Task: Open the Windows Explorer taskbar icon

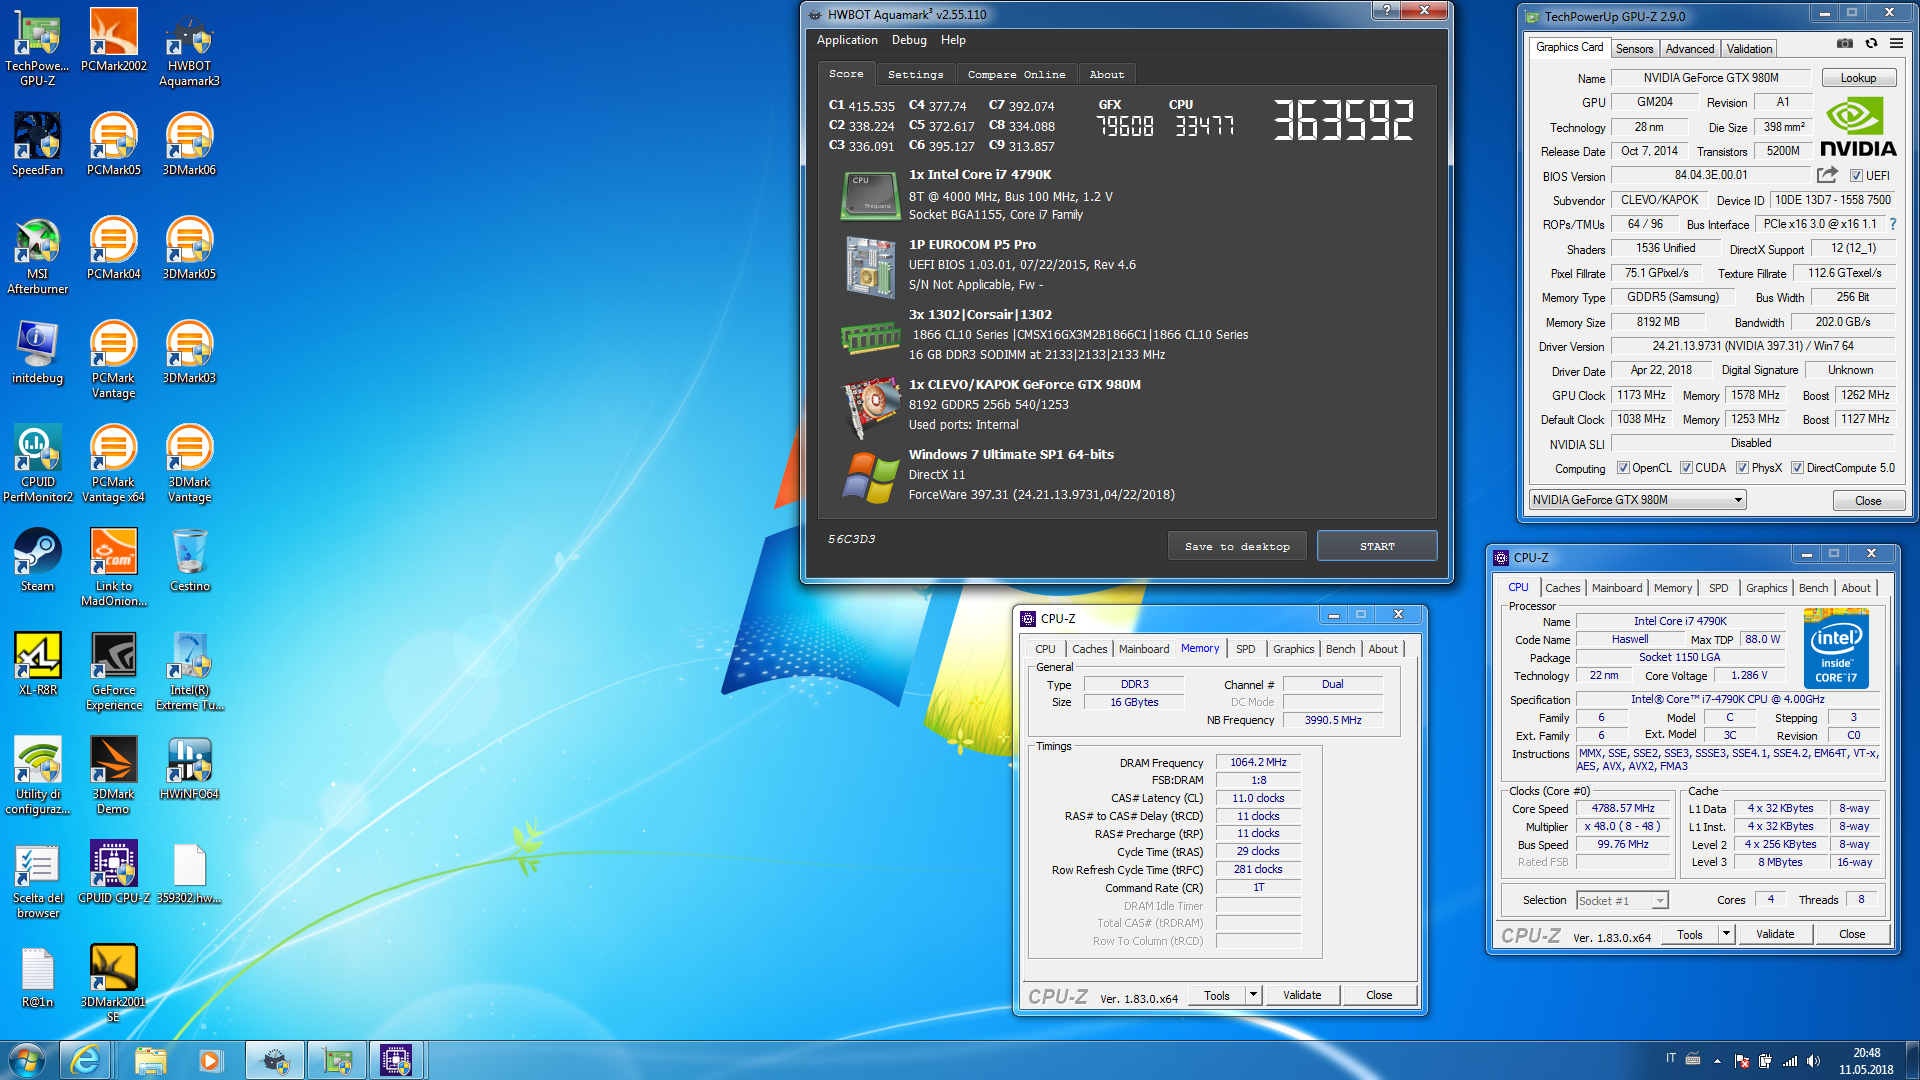Action: [x=150, y=1060]
